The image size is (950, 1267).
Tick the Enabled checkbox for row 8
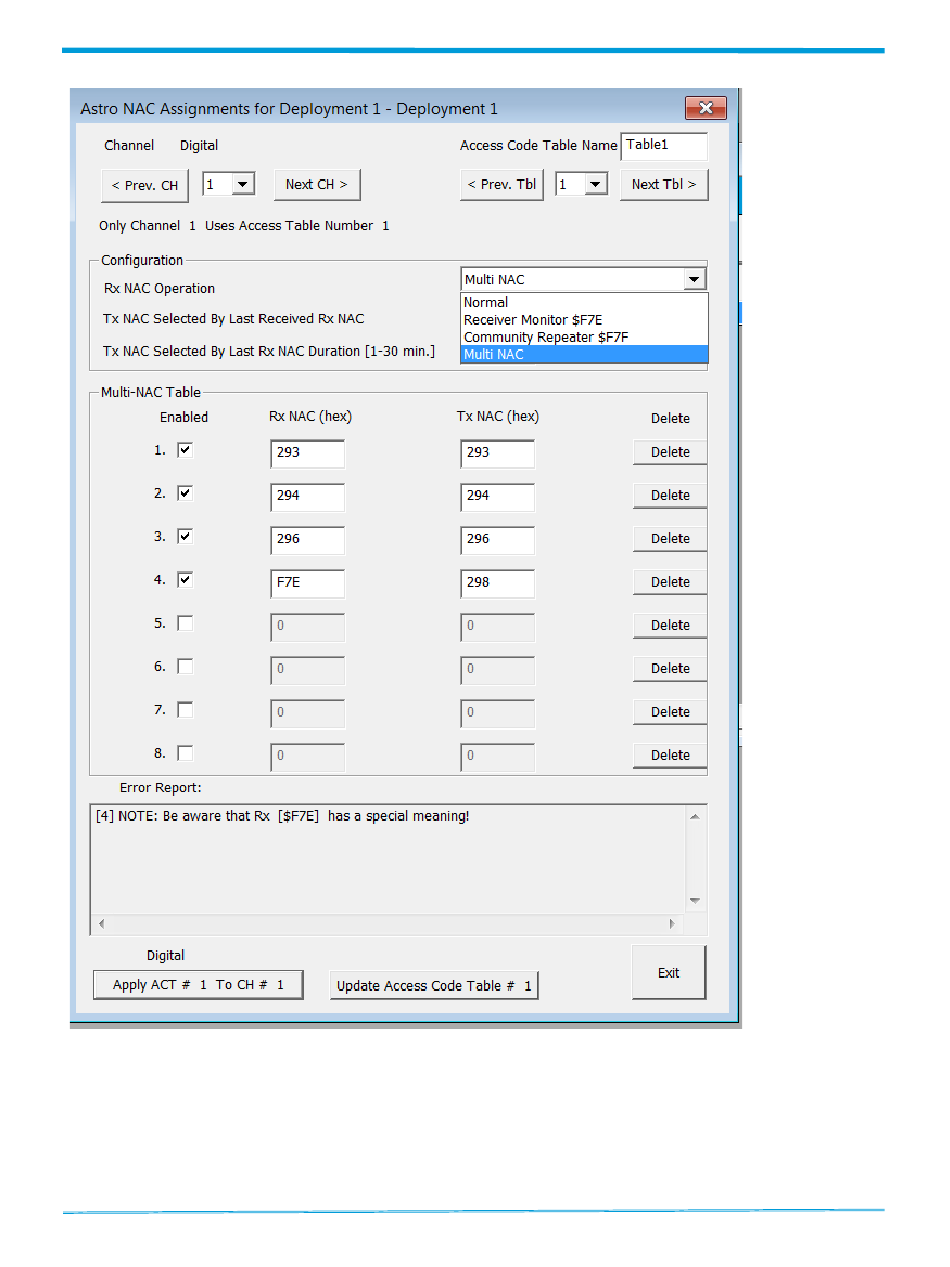click(x=185, y=754)
